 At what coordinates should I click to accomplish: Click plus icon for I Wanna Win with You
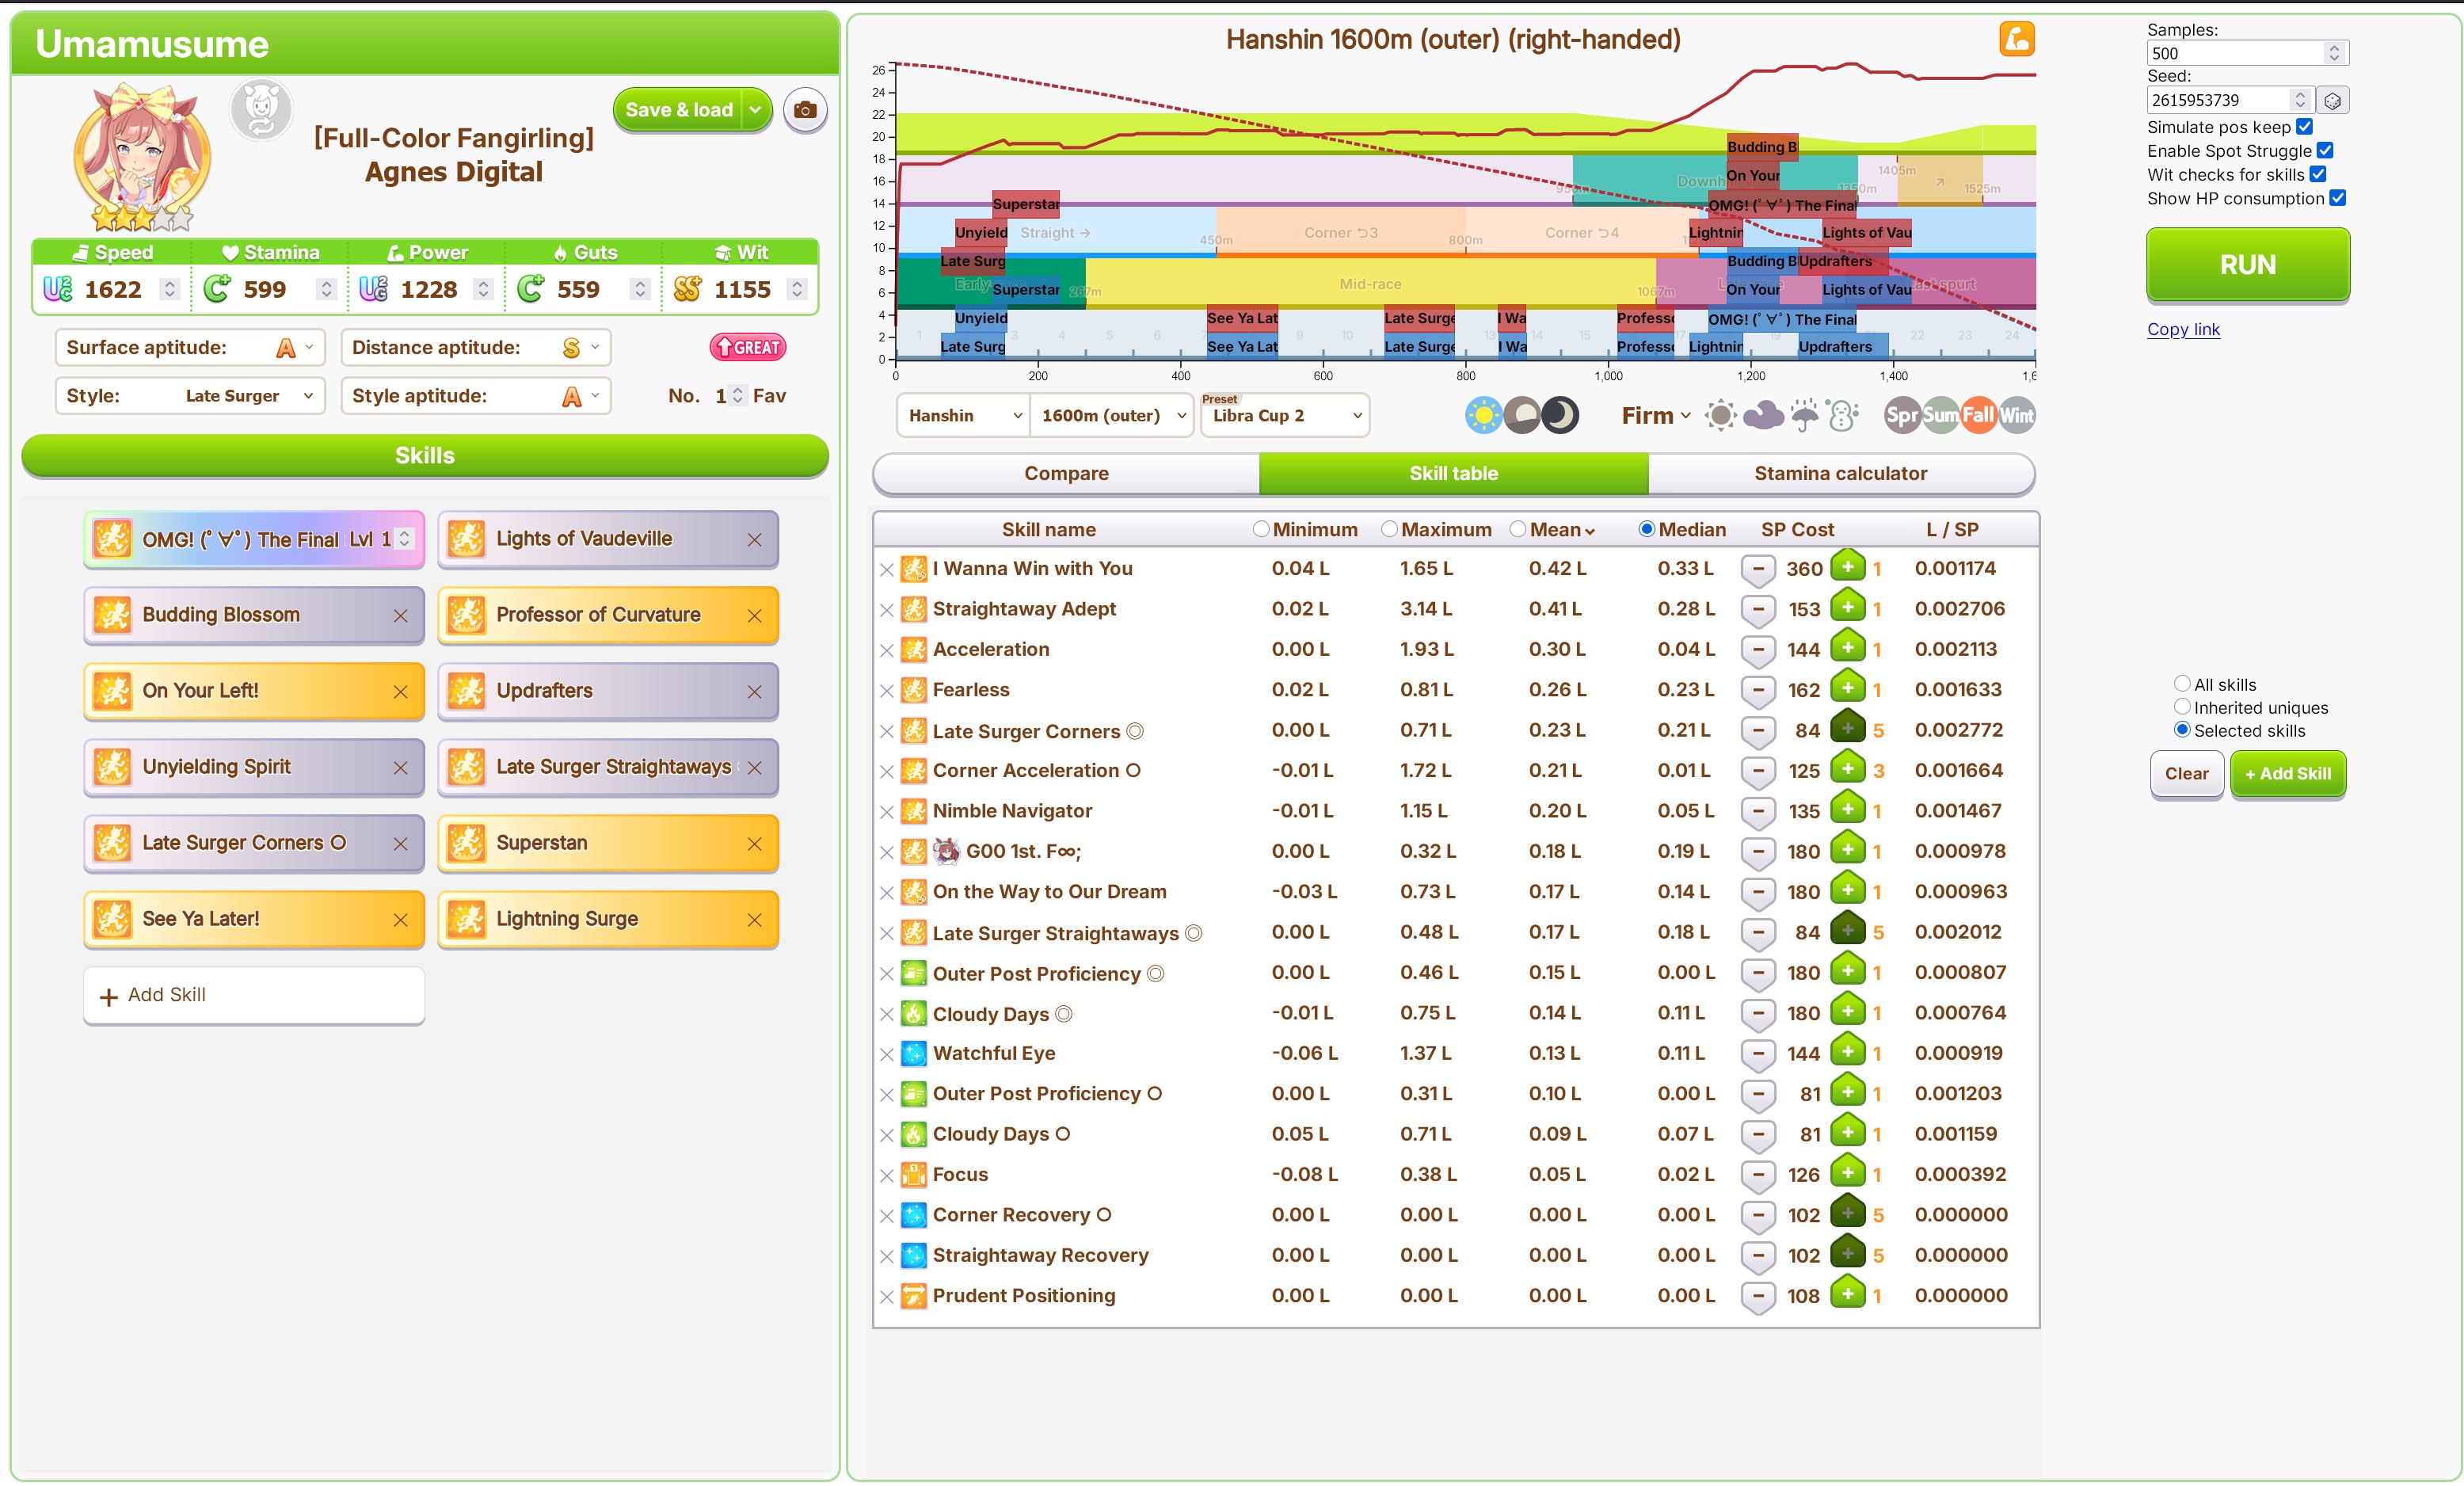[x=1848, y=567]
